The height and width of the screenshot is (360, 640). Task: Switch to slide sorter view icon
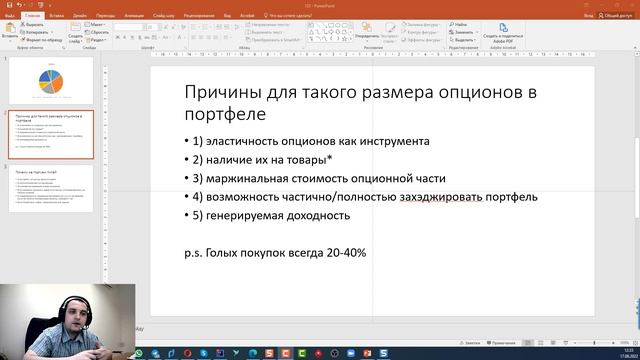pos(540,343)
